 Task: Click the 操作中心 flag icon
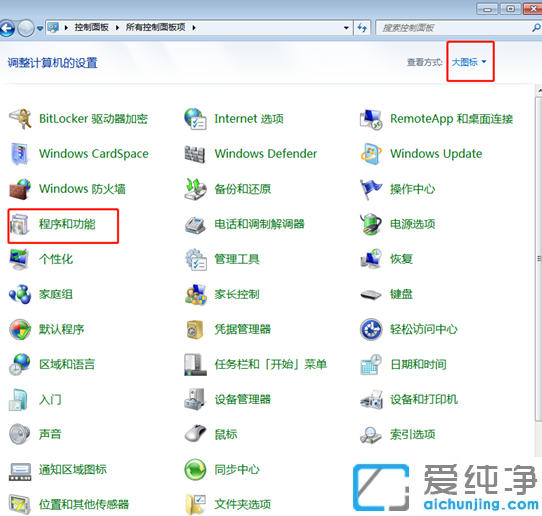coord(371,189)
